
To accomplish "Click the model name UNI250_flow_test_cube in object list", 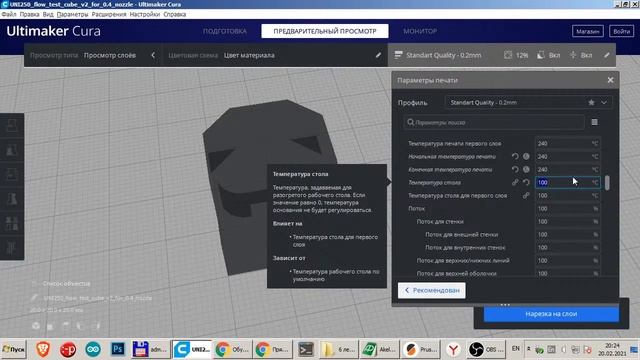I will click(98, 298).
